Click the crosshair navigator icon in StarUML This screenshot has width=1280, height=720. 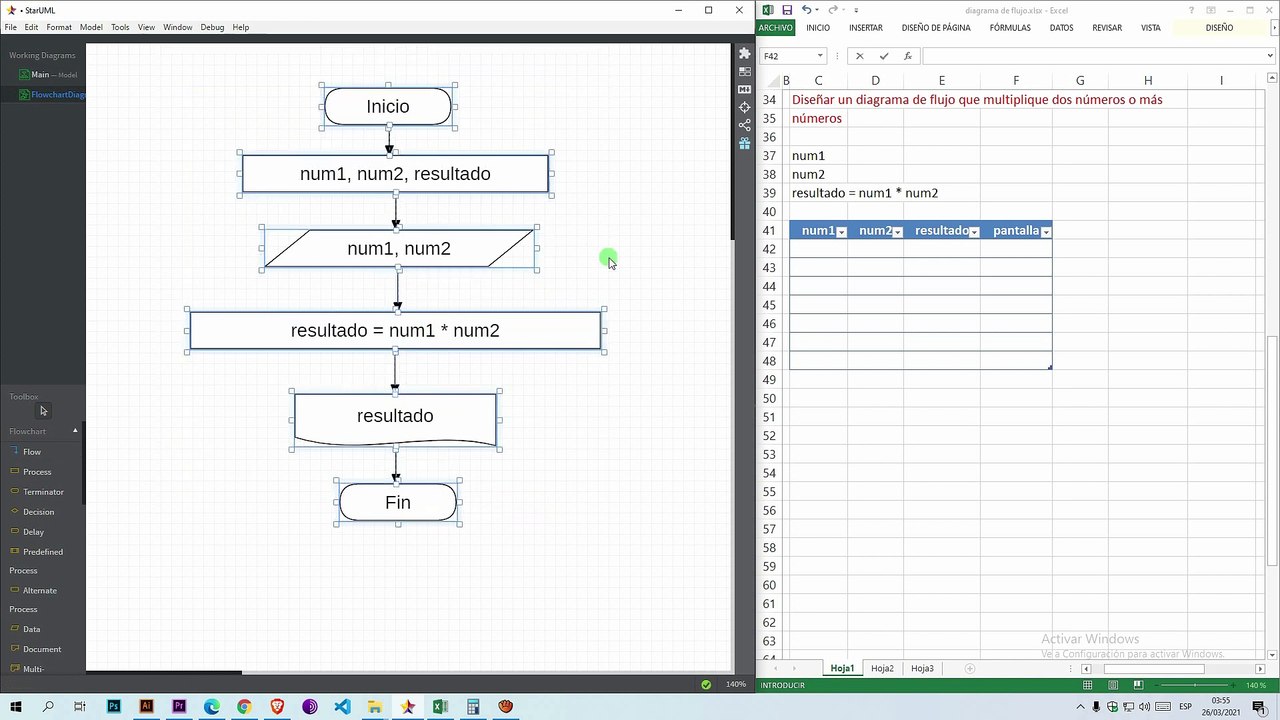[744, 107]
